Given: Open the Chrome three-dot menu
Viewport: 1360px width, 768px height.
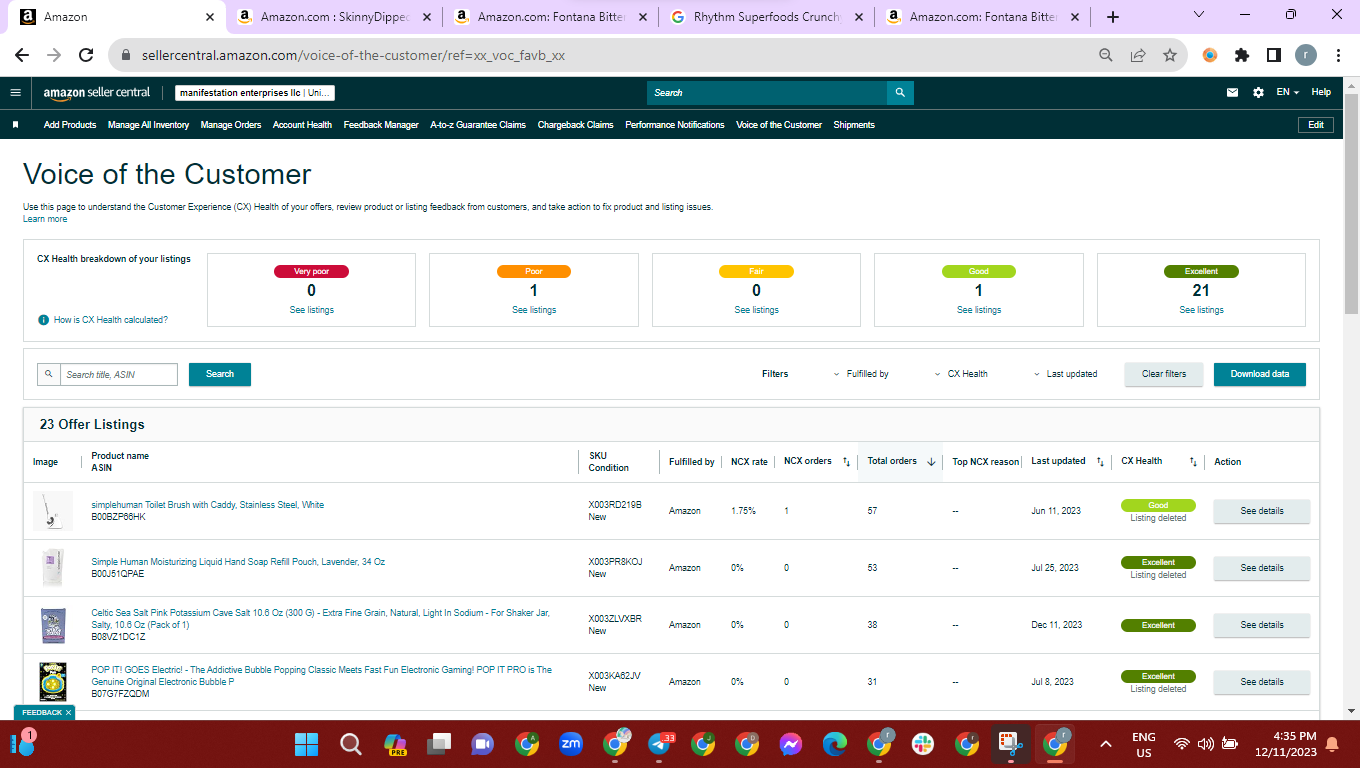Looking at the screenshot, I should coord(1338,56).
